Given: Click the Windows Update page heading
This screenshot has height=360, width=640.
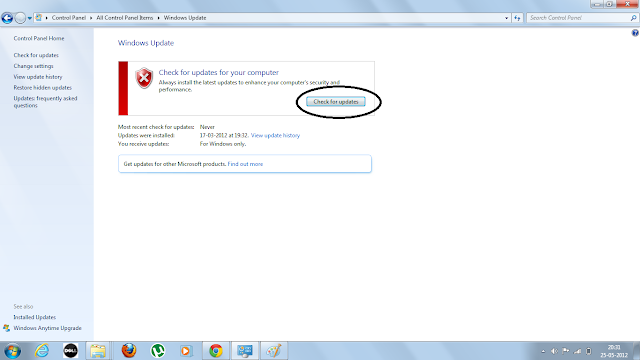Looking at the screenshot, I should (x=146, y=43).
